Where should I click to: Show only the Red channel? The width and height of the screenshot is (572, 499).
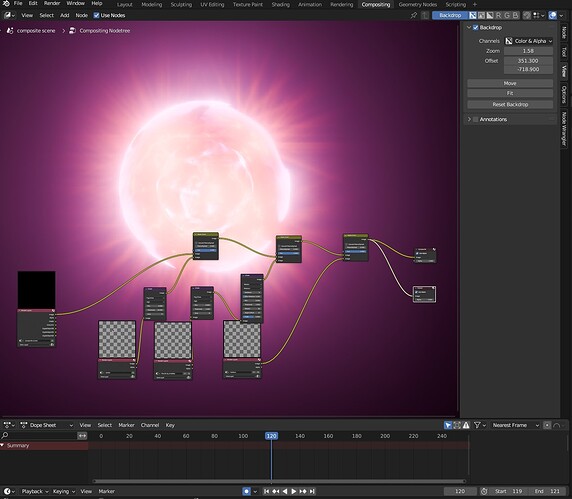(498, 15)
